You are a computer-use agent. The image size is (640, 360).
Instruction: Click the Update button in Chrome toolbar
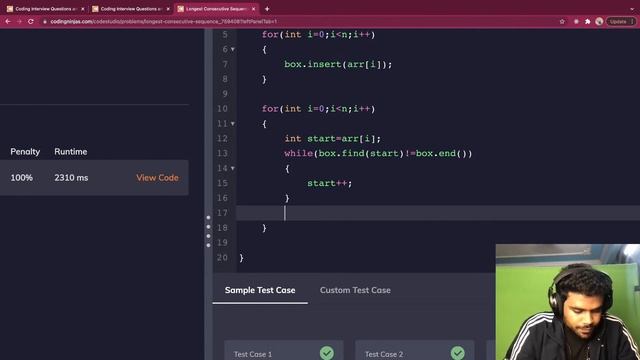click(620, 21)
